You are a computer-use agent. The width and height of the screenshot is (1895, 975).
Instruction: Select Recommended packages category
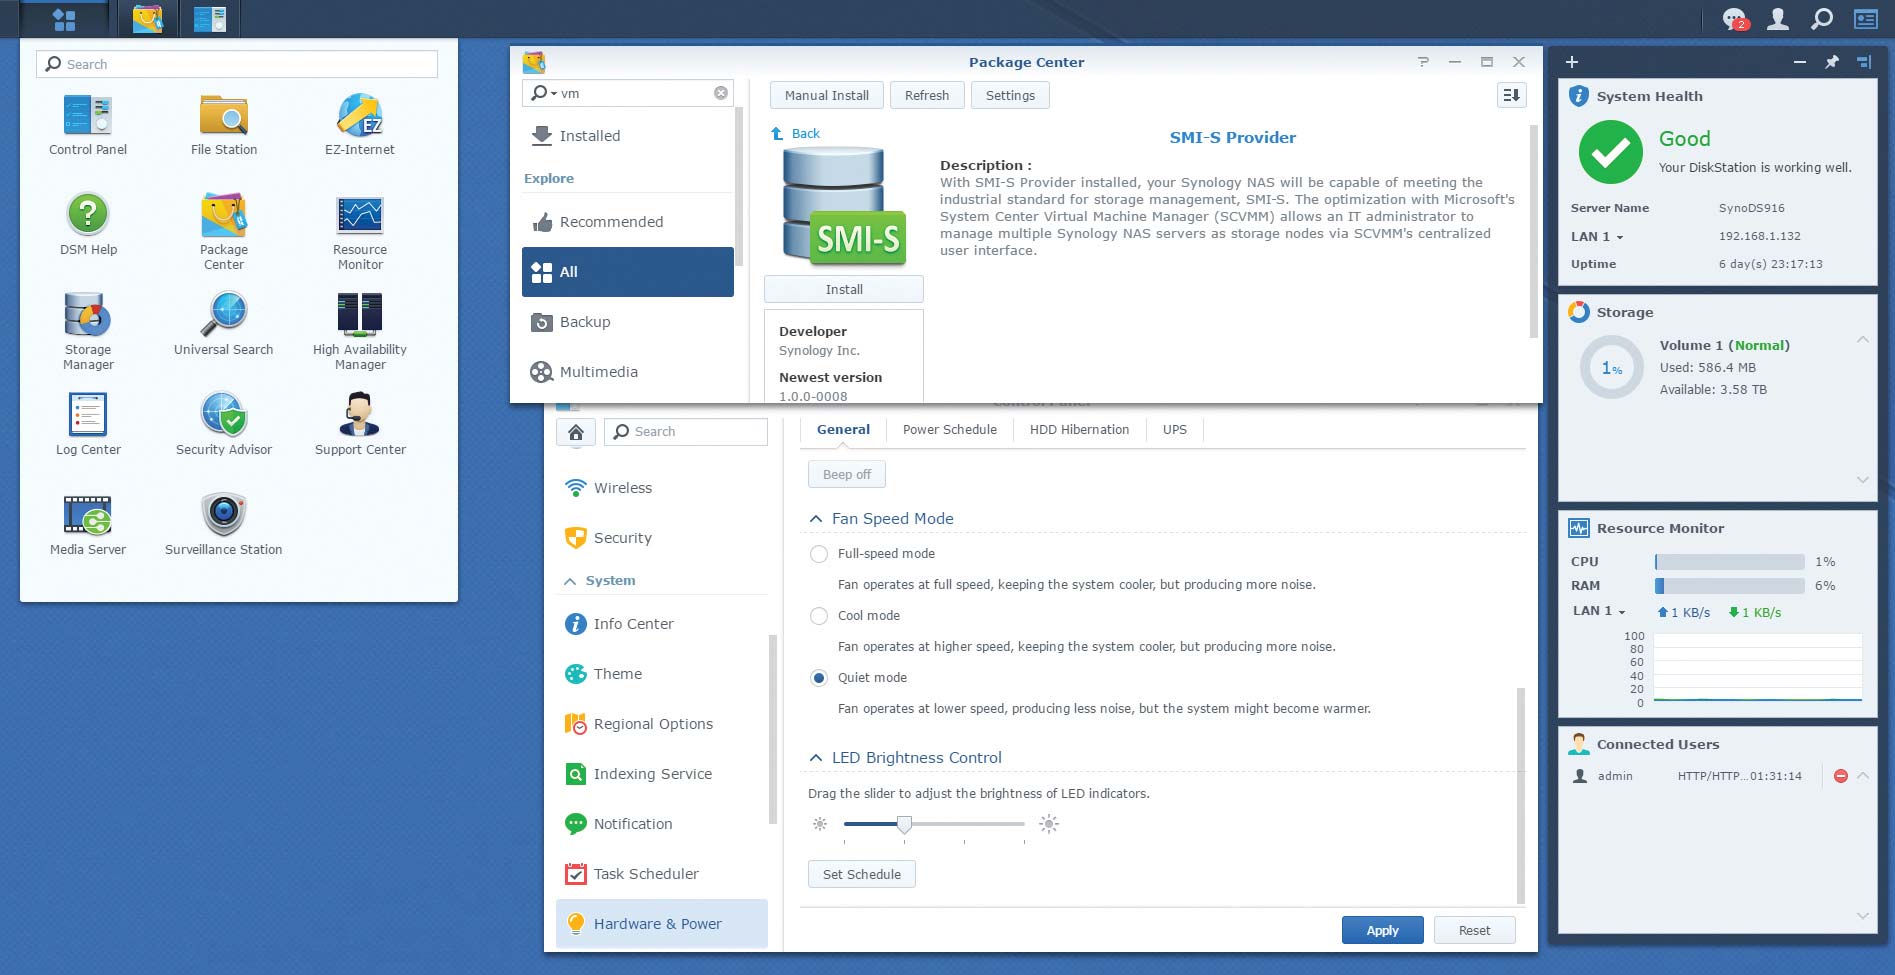[x=628, y=222]
